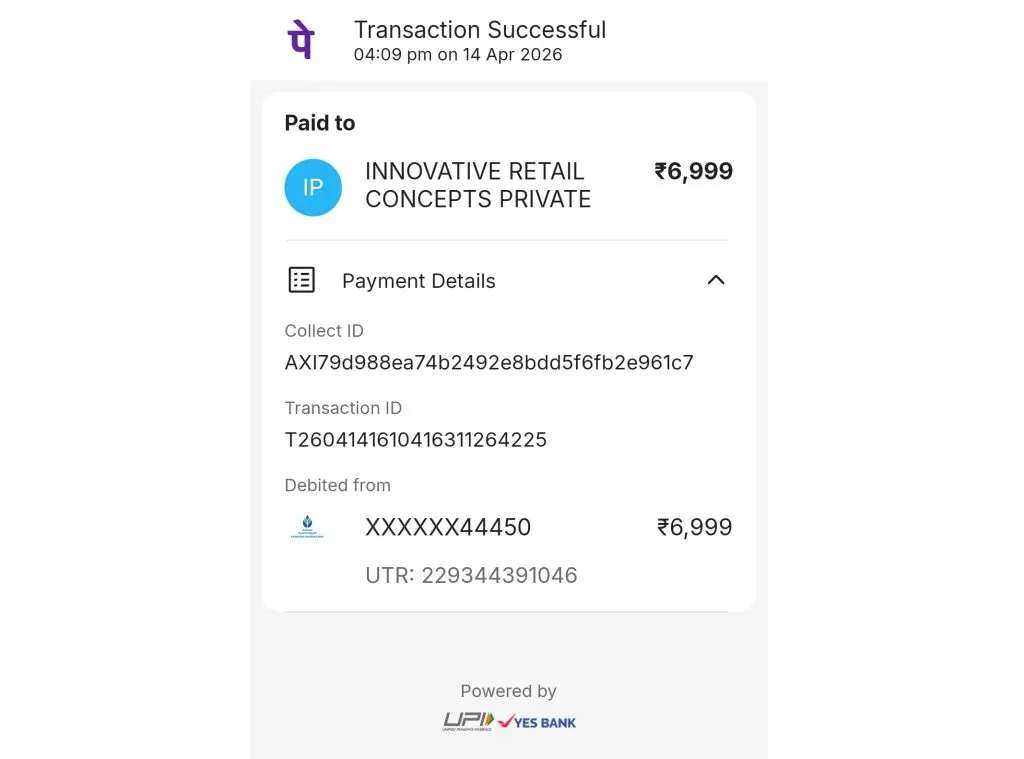
Task: Click the YES BANK logo
Action: click(x=538, y=721)
